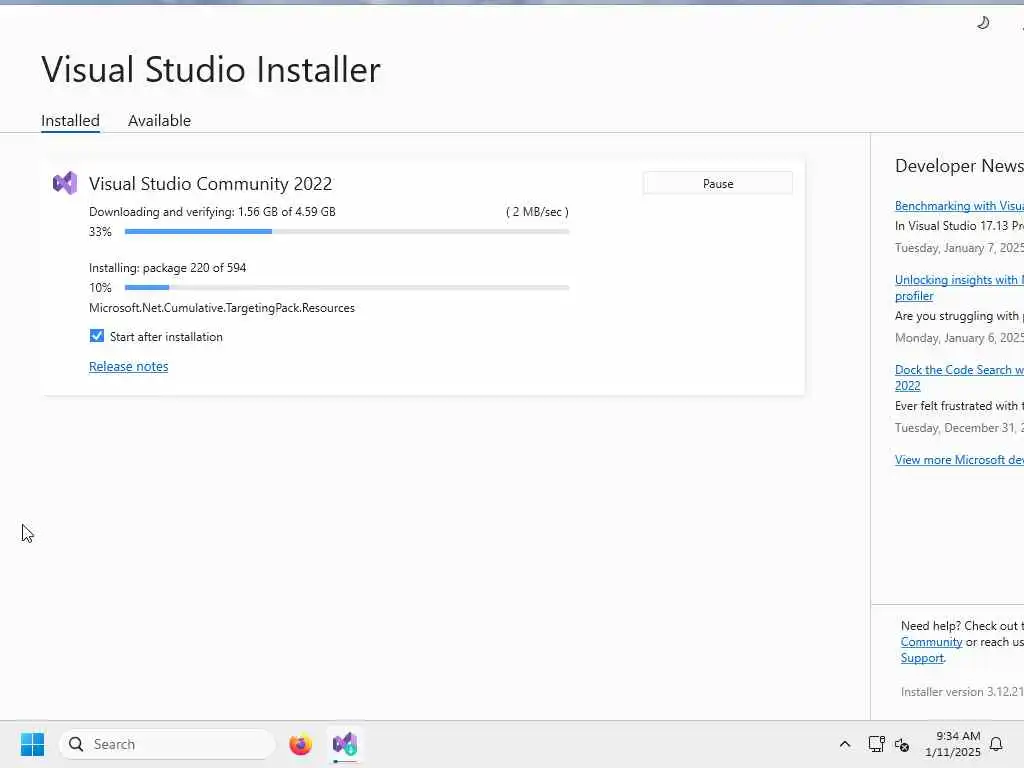Click the Visual Studio Installer title

tap(211, 69)
